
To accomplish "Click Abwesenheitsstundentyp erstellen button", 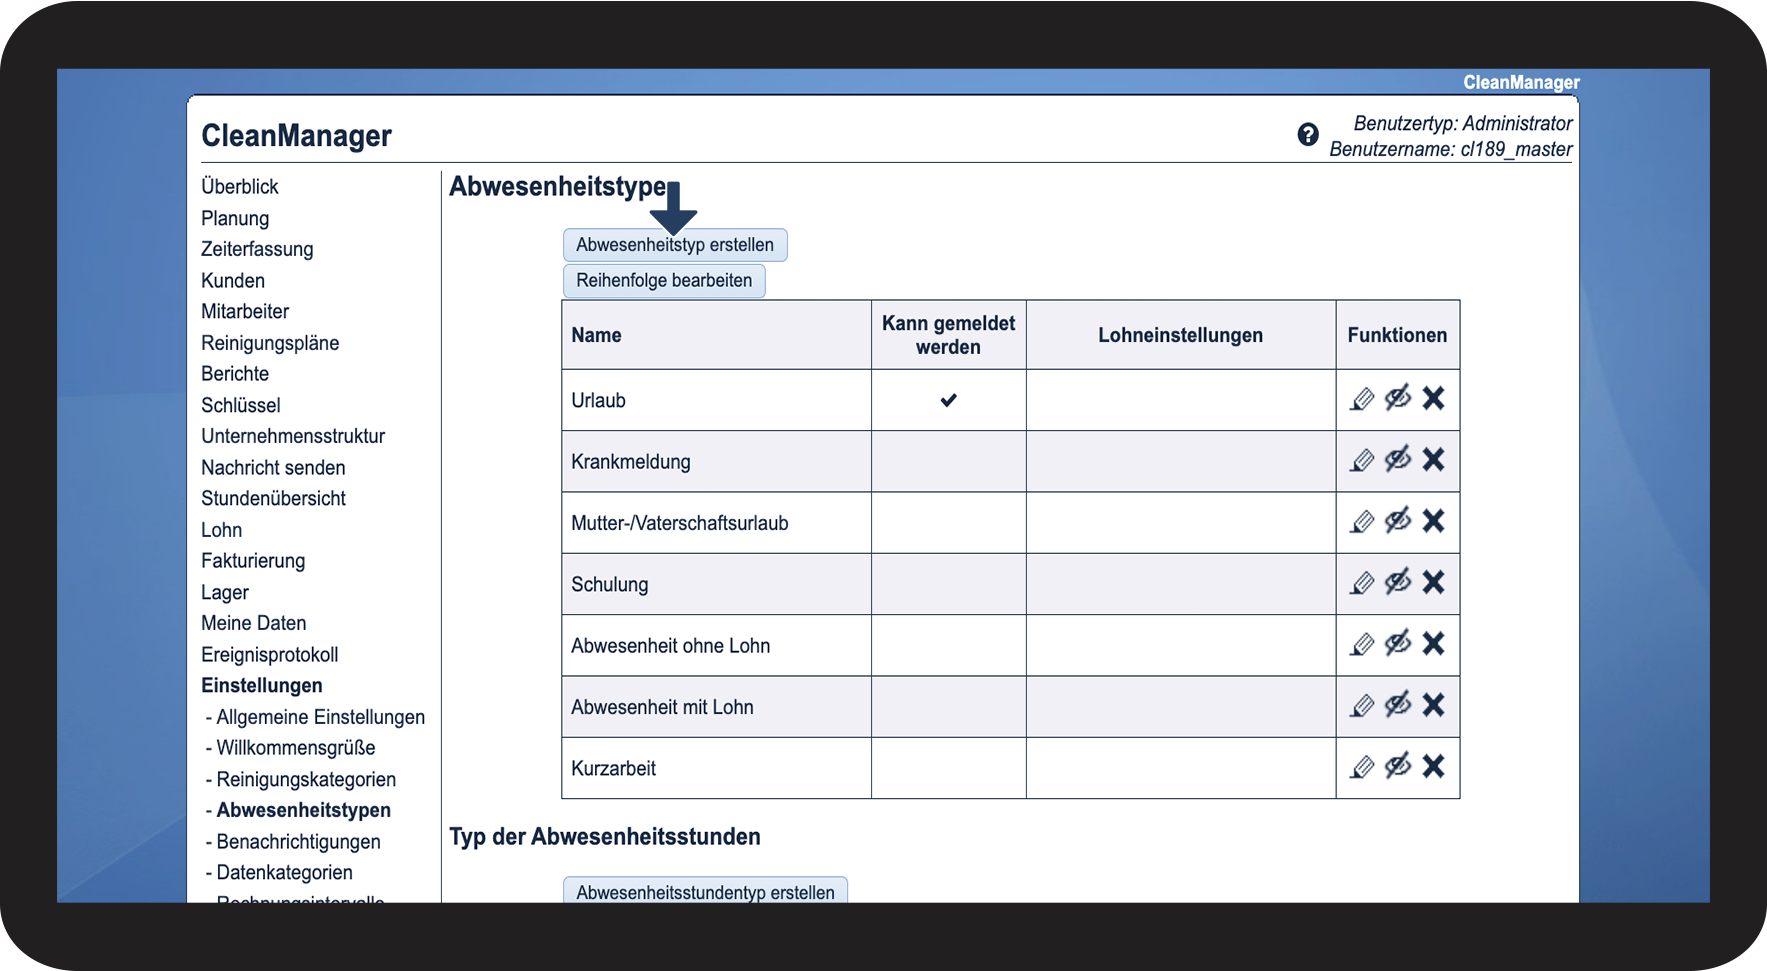I will pyautogui.click(x=705, y=890).
